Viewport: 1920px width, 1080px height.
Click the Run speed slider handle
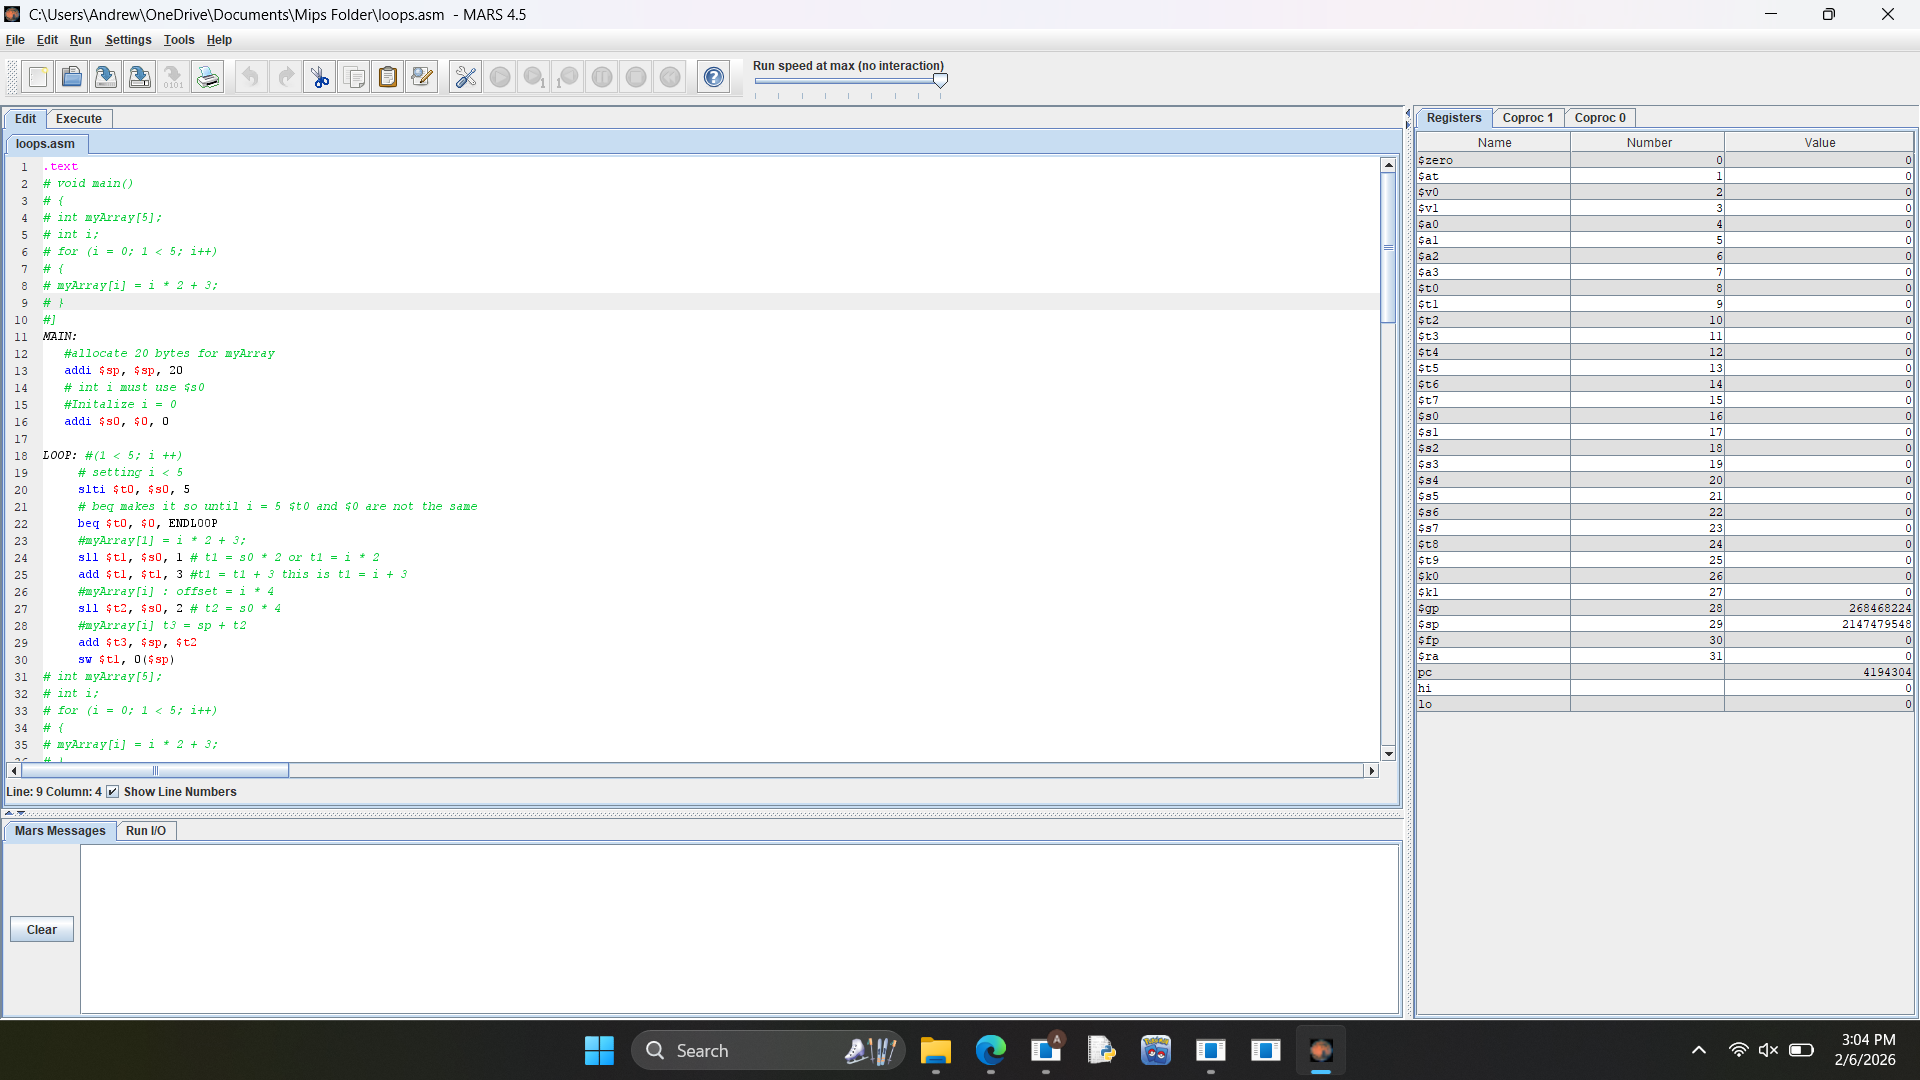pos(940,81)
